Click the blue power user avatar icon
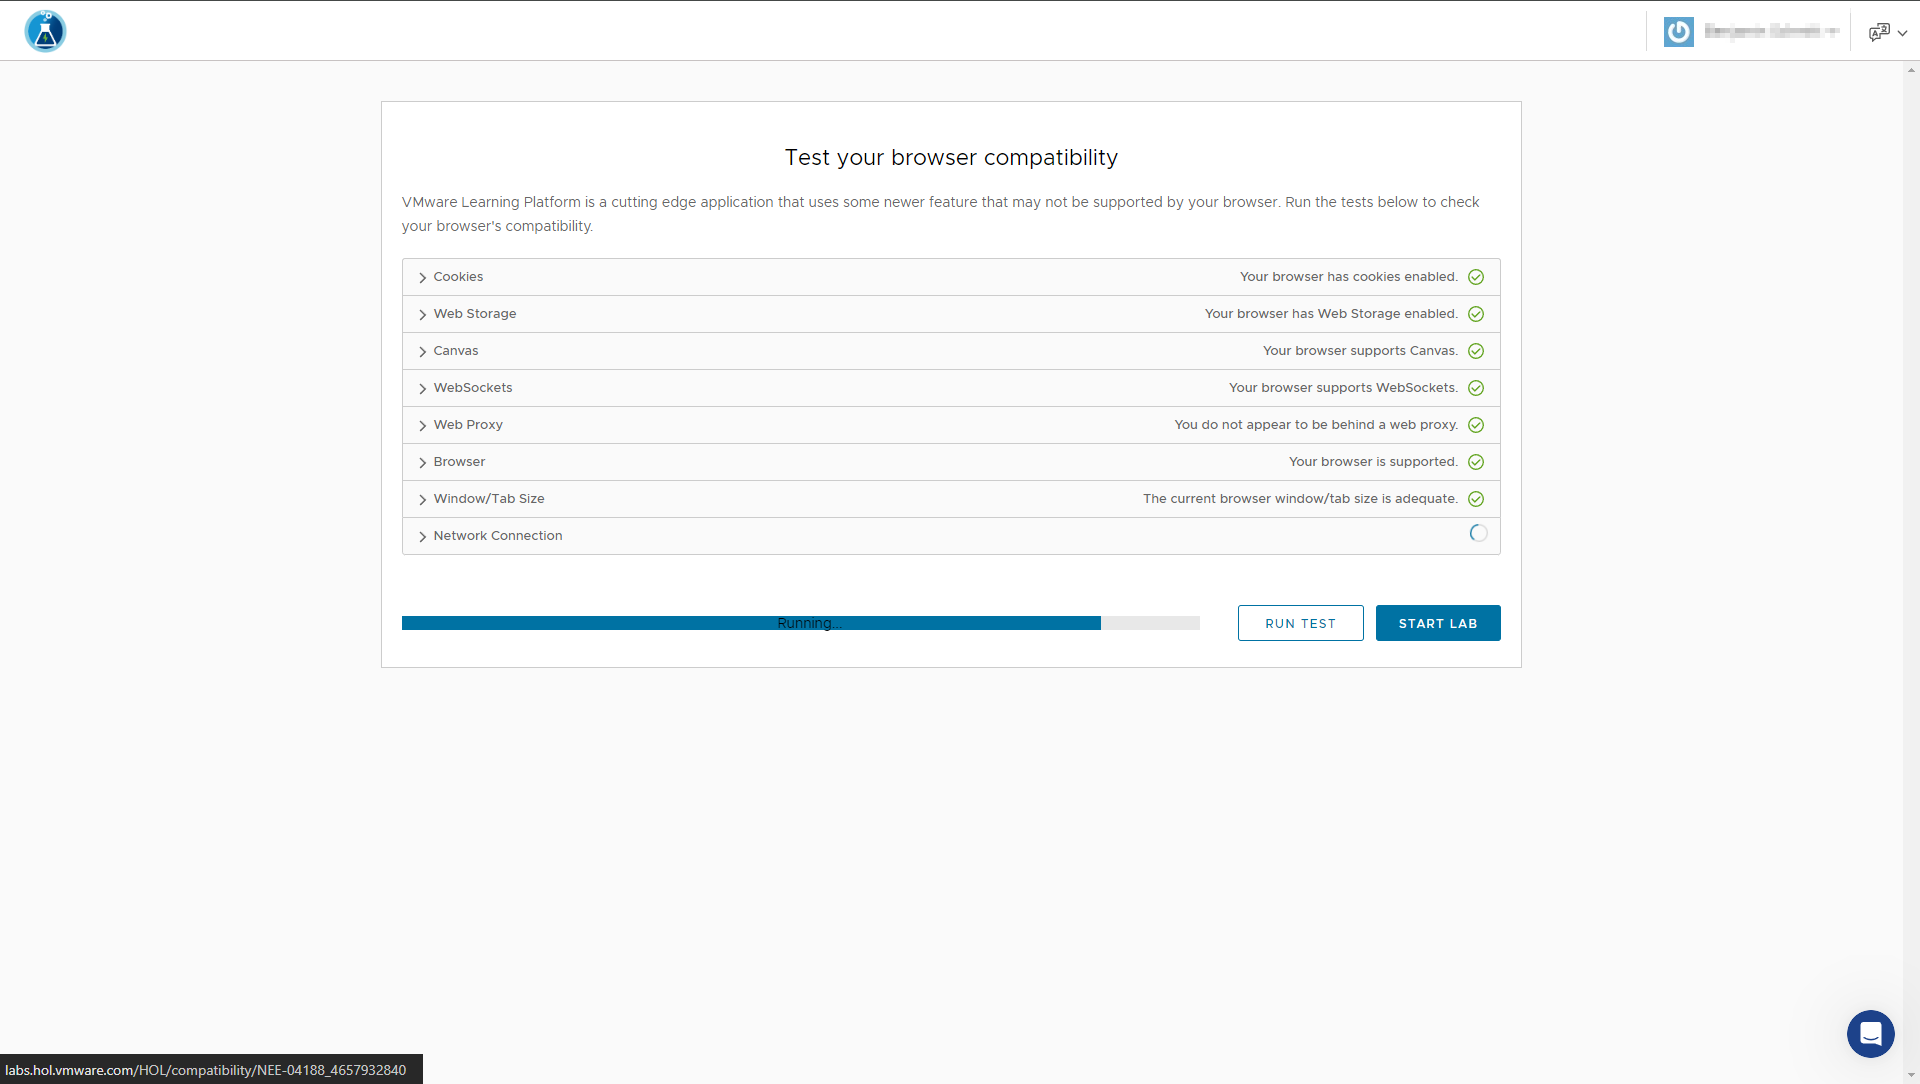The image size is (1920, 1084). click(x=1678, y=31)
